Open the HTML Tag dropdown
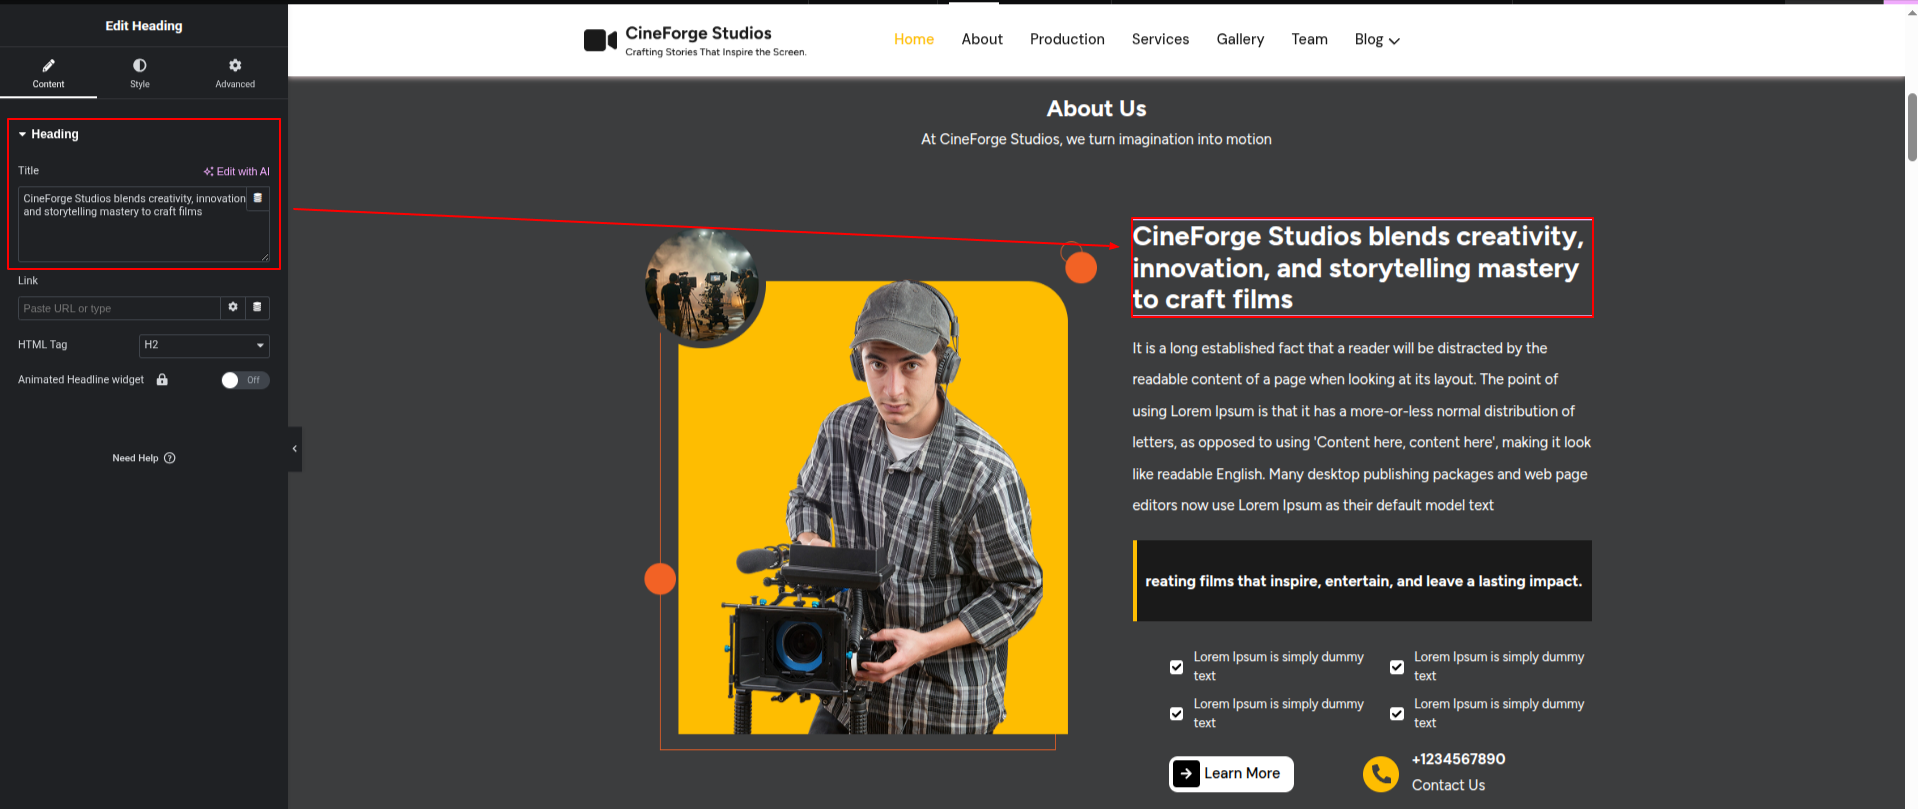 tap(204, 345)
